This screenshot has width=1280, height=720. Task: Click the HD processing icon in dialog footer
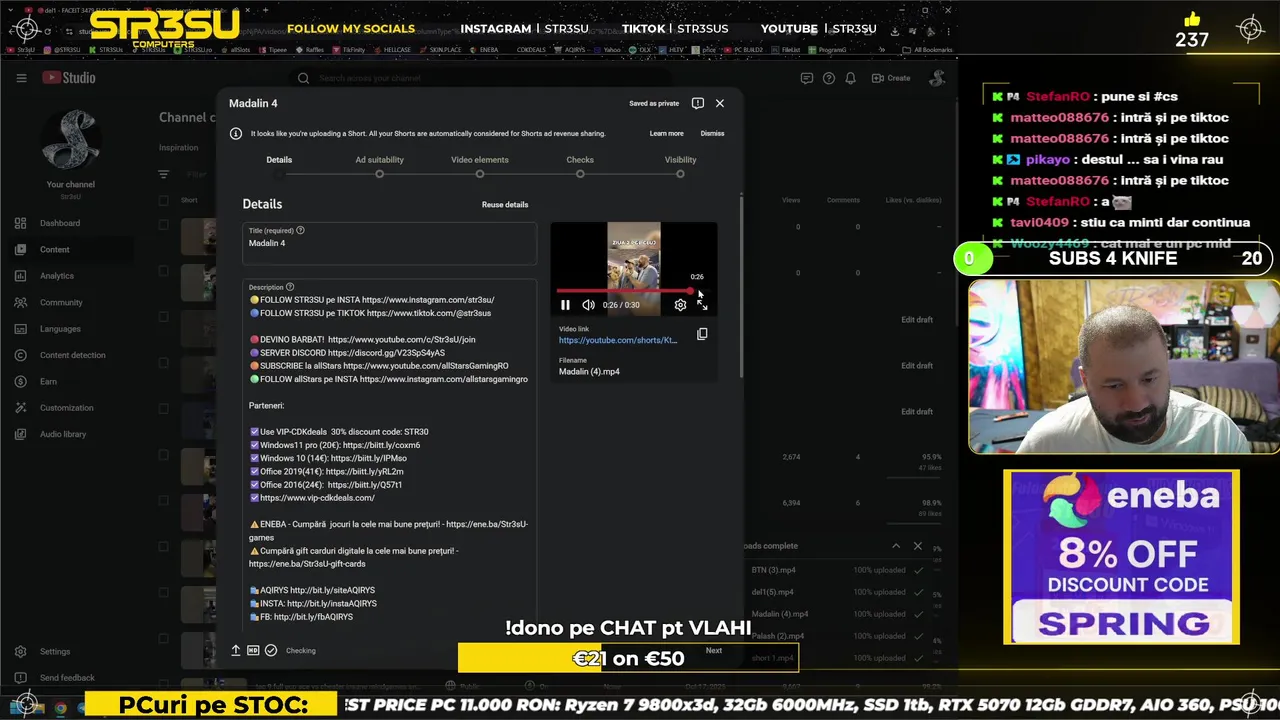pos(253,650)
